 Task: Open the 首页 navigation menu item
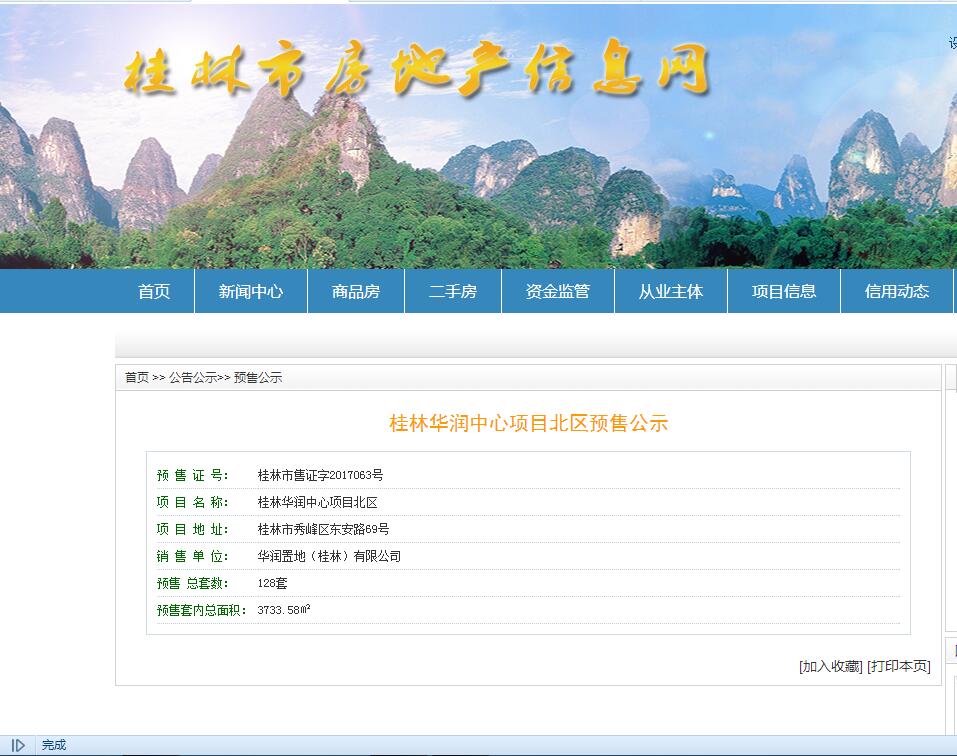[x=154, y=292]
